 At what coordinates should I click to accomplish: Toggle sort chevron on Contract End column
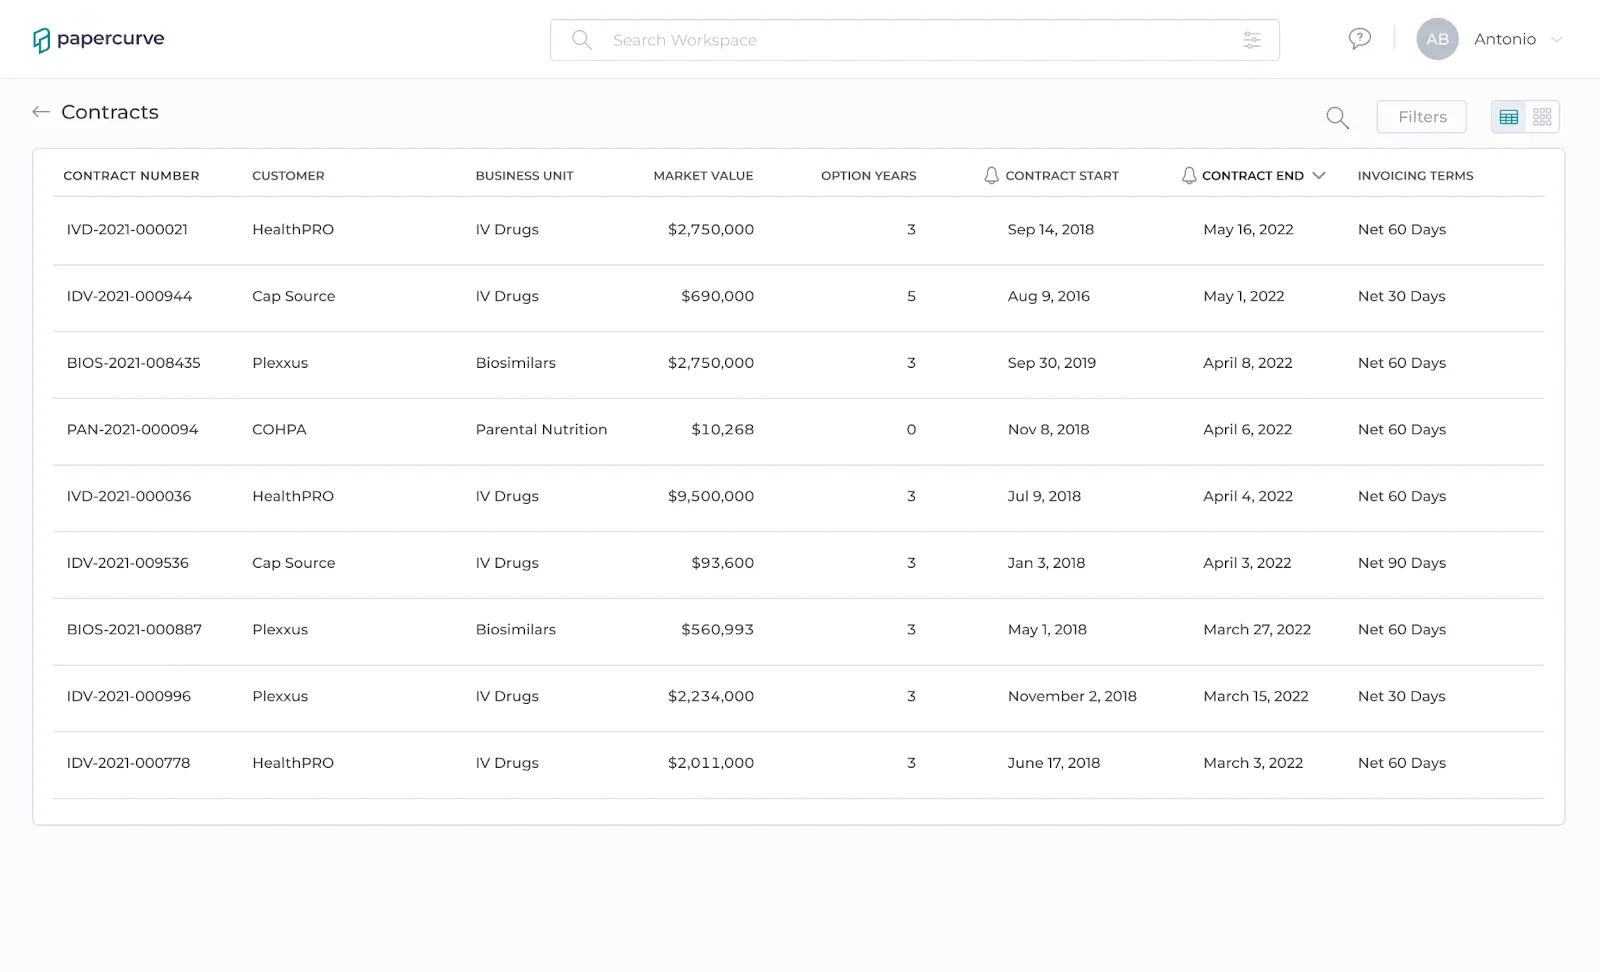[x=1319, y=175]
